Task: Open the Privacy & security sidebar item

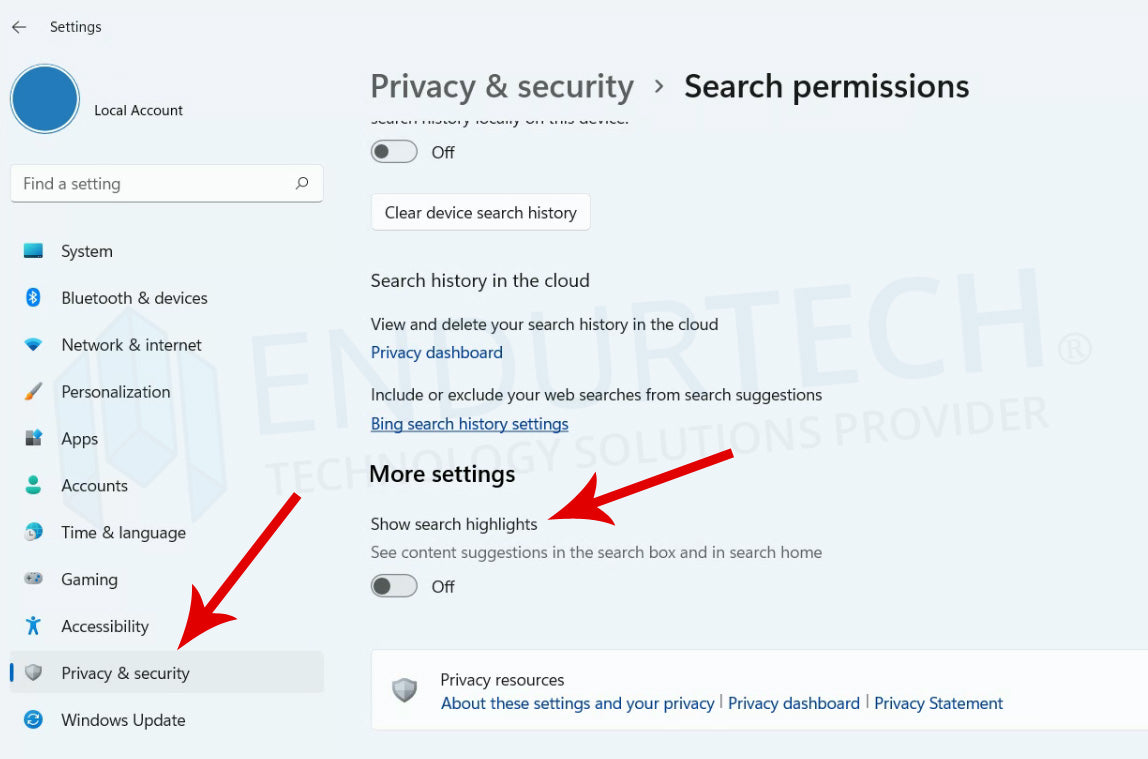Action: click(125, 673)
